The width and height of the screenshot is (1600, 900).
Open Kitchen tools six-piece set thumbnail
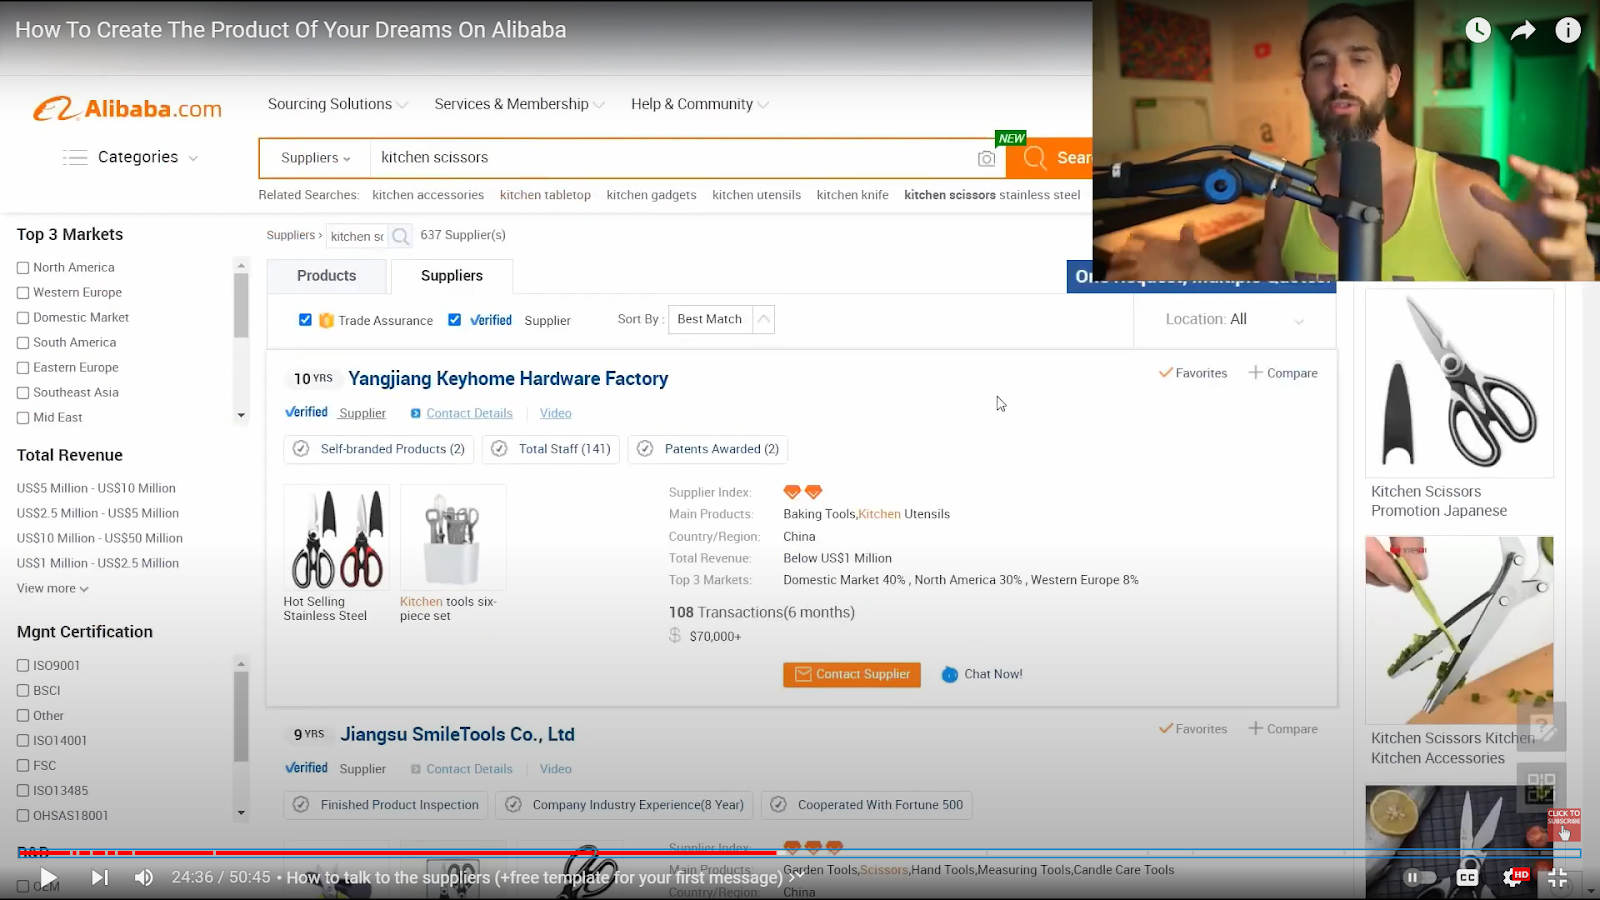coord(453,538)
